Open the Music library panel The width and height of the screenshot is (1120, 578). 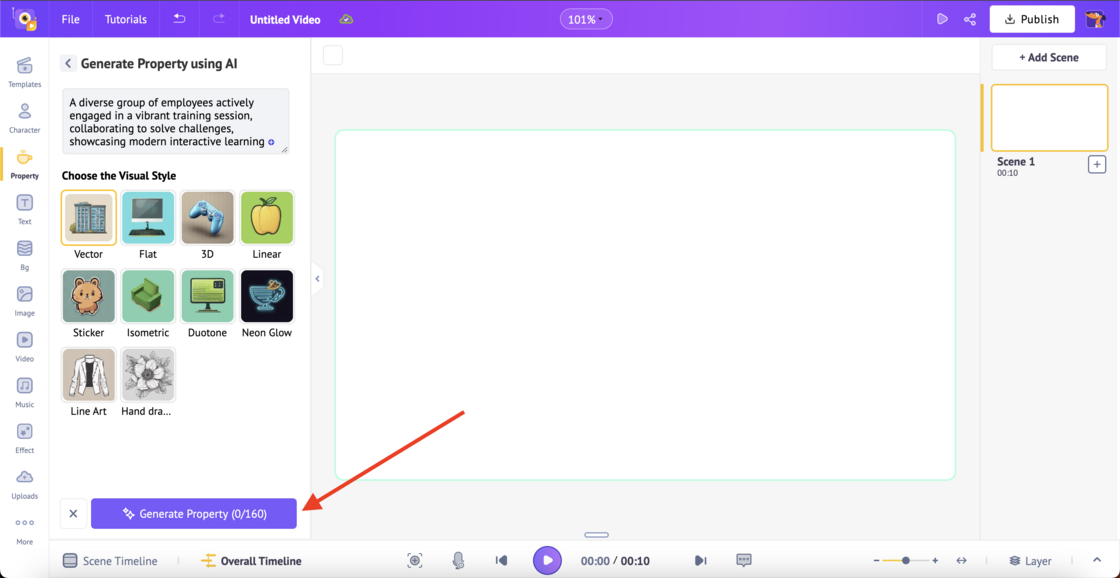[24, 390]
